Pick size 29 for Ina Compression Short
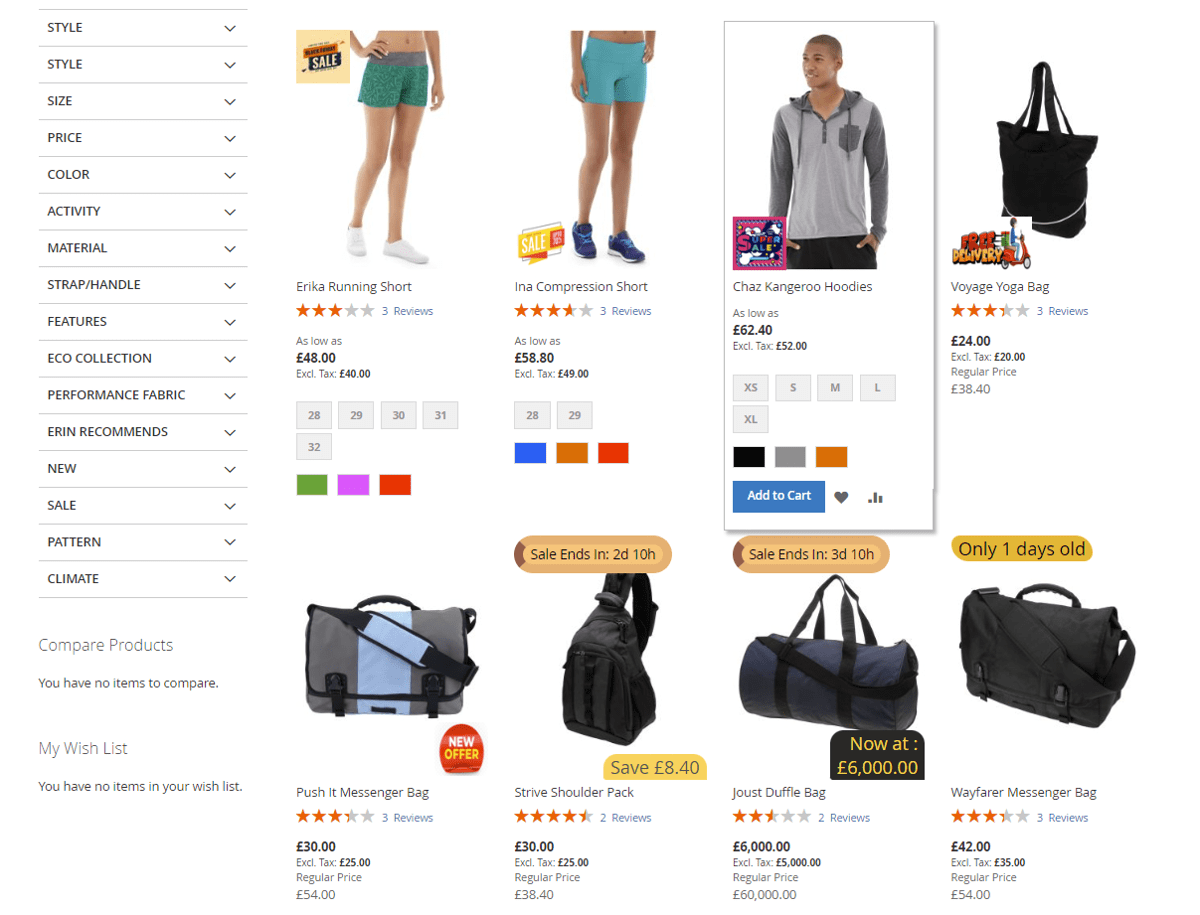Image resolution: width=1200 pixels, height=915 pixels. (574, 415)
